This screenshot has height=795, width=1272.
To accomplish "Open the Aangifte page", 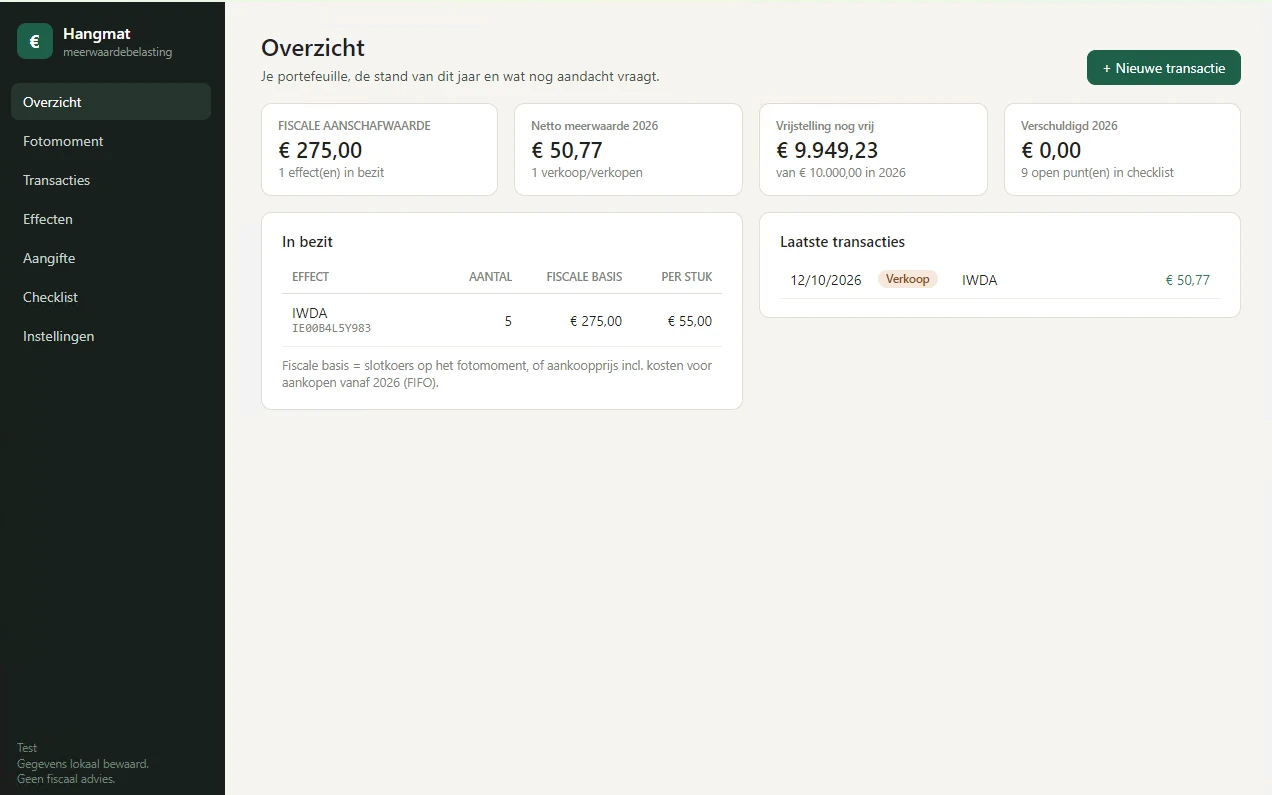I will 111,258.
